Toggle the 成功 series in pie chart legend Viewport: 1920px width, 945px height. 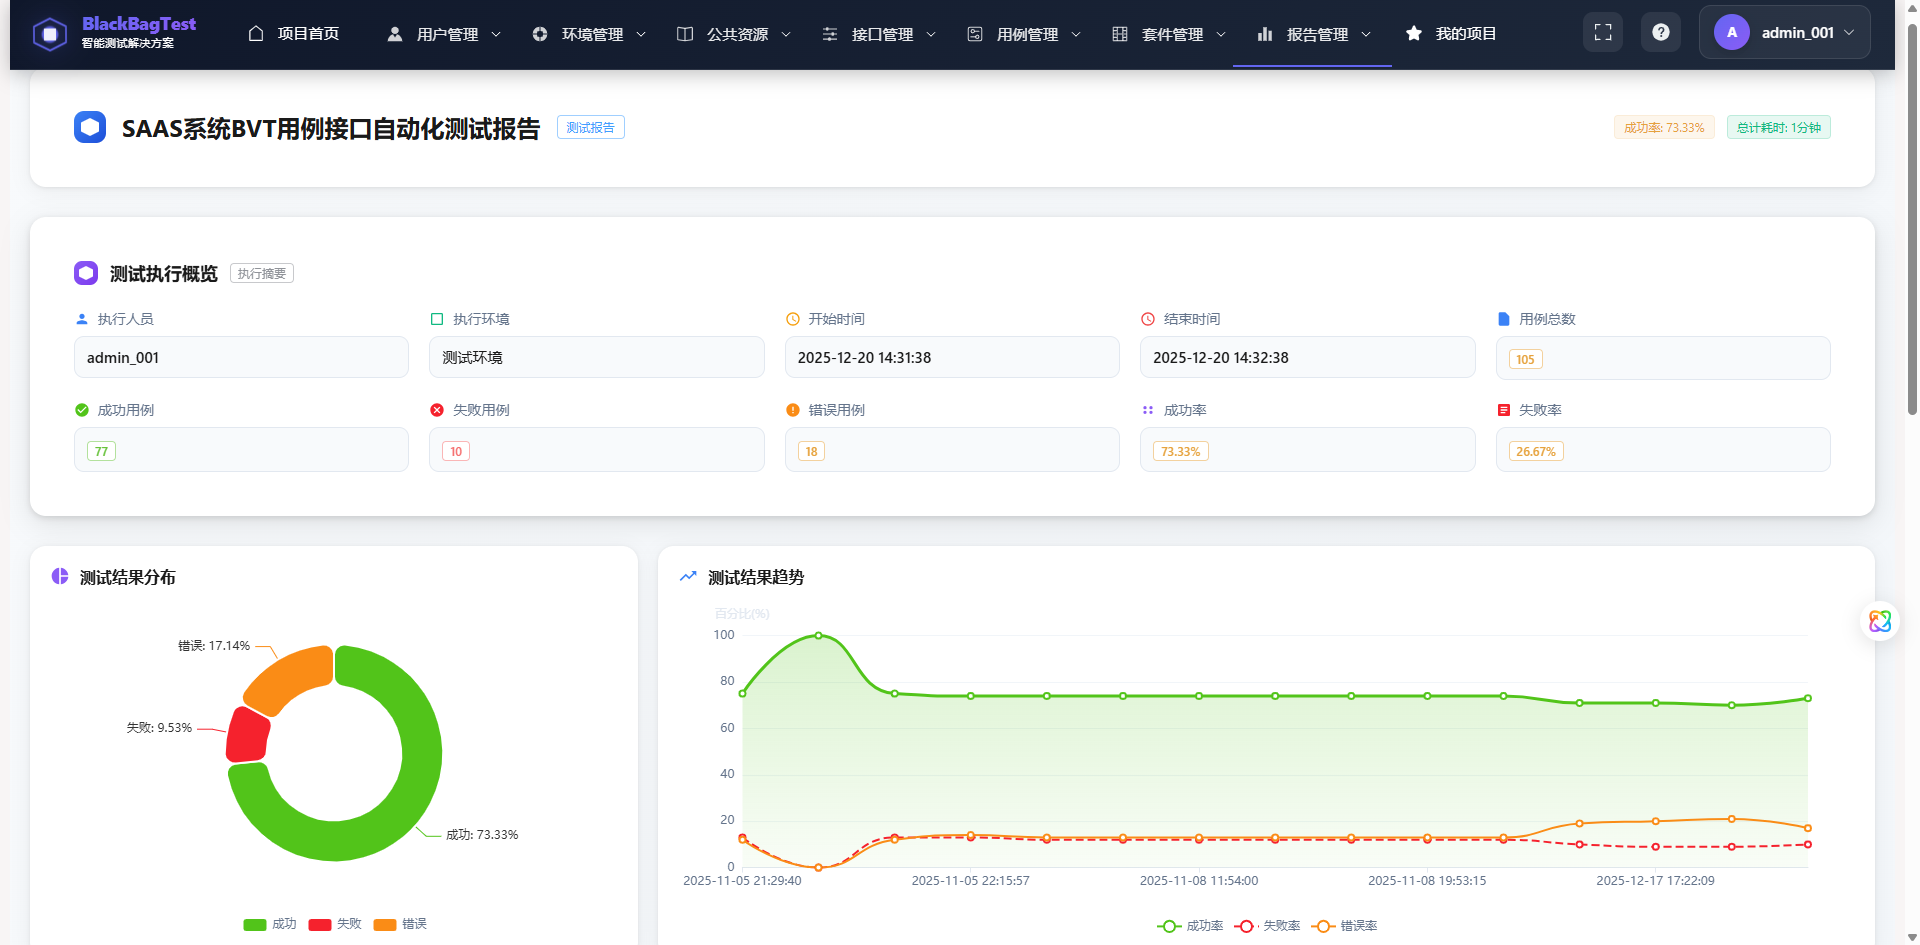[x=270, y=924]
